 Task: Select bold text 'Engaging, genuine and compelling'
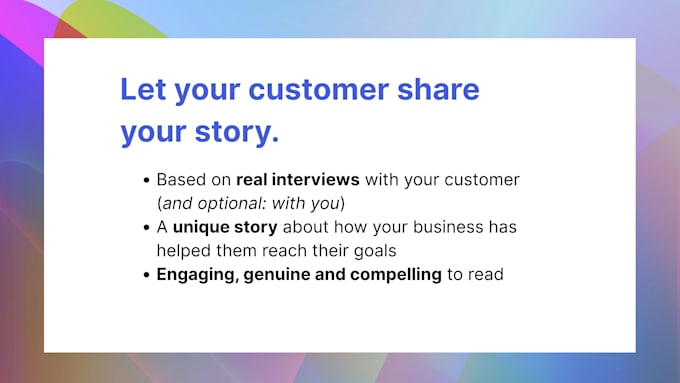click(x=299, y=275)
